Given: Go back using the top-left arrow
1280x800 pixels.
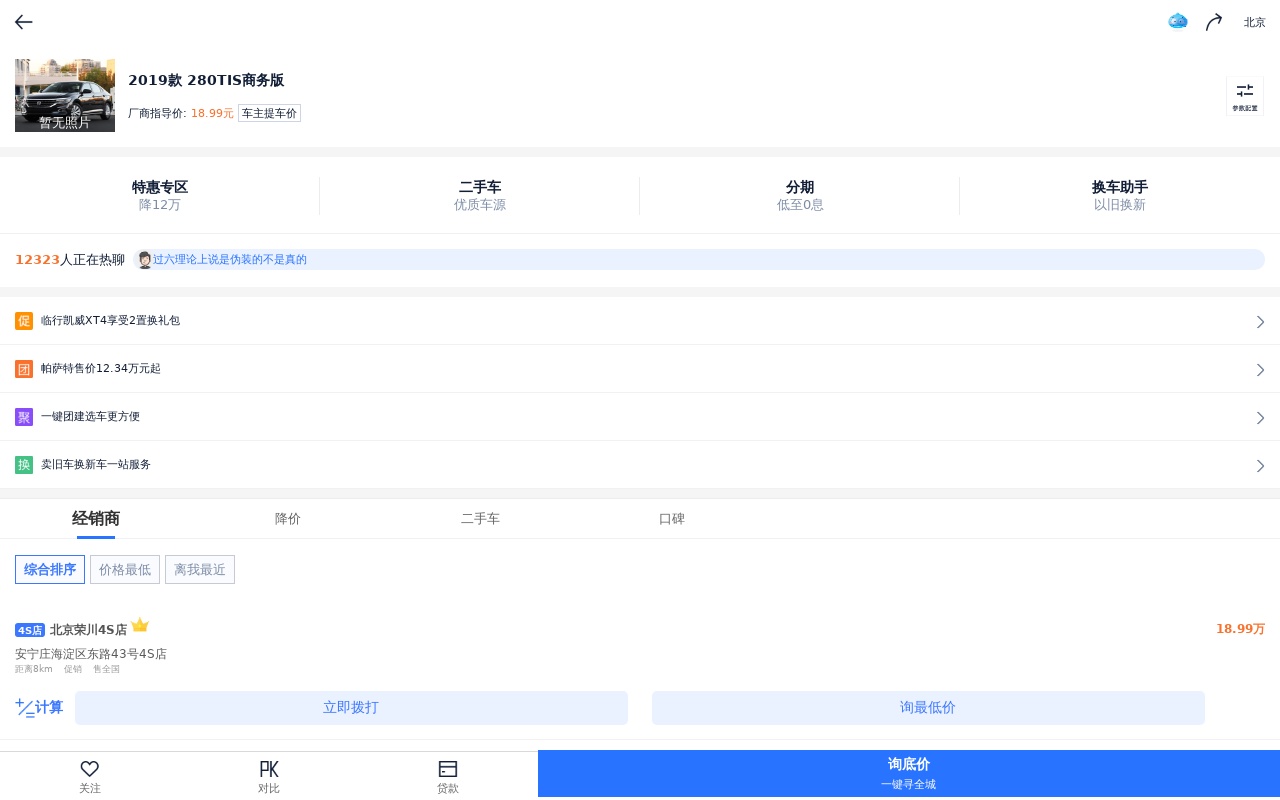Looking at the screenshot, I should 24,22.
